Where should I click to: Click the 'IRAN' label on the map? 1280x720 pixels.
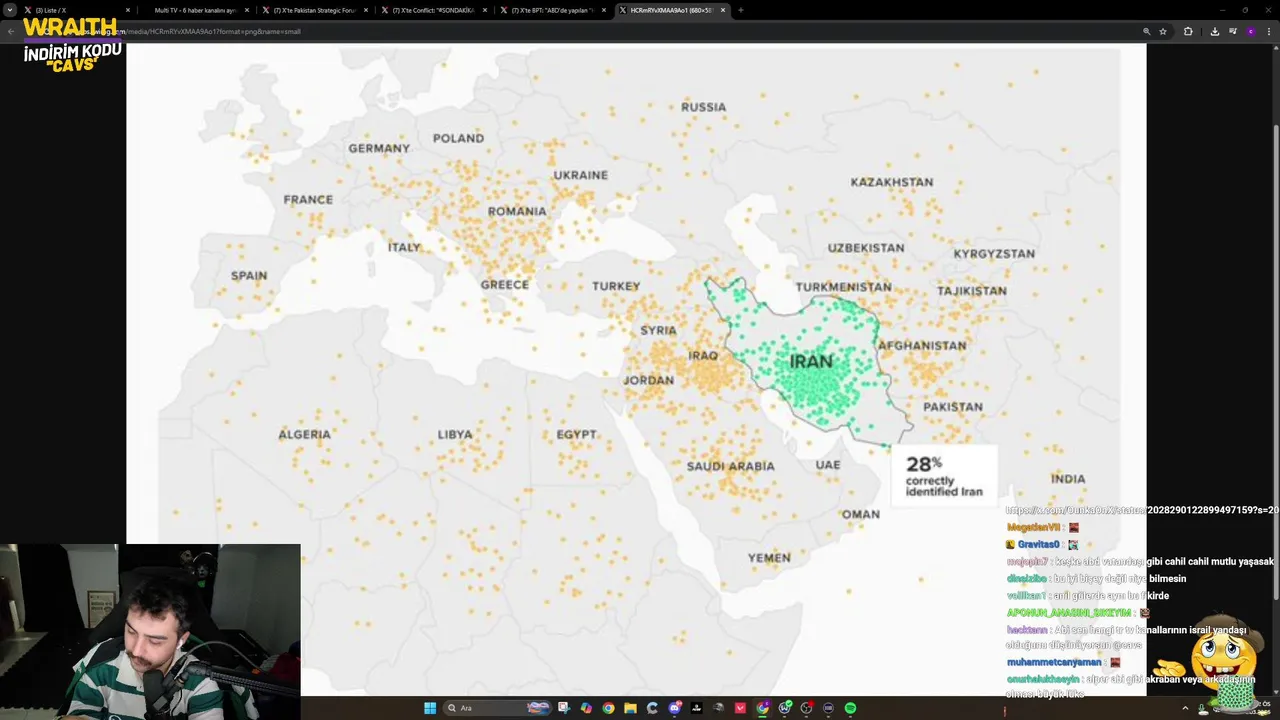click(x=811, y=362)
